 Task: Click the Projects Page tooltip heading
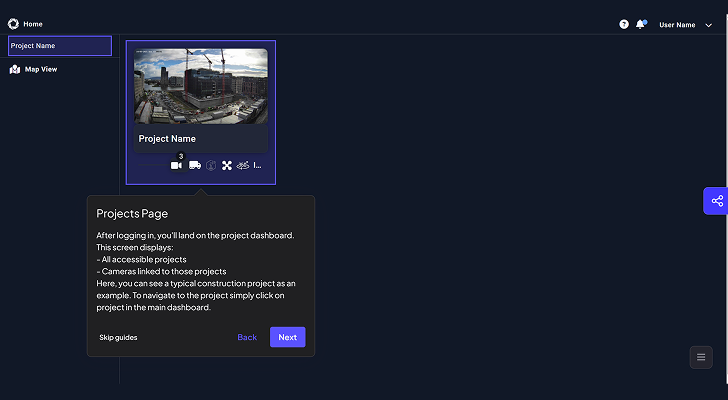tap(132, 214)
